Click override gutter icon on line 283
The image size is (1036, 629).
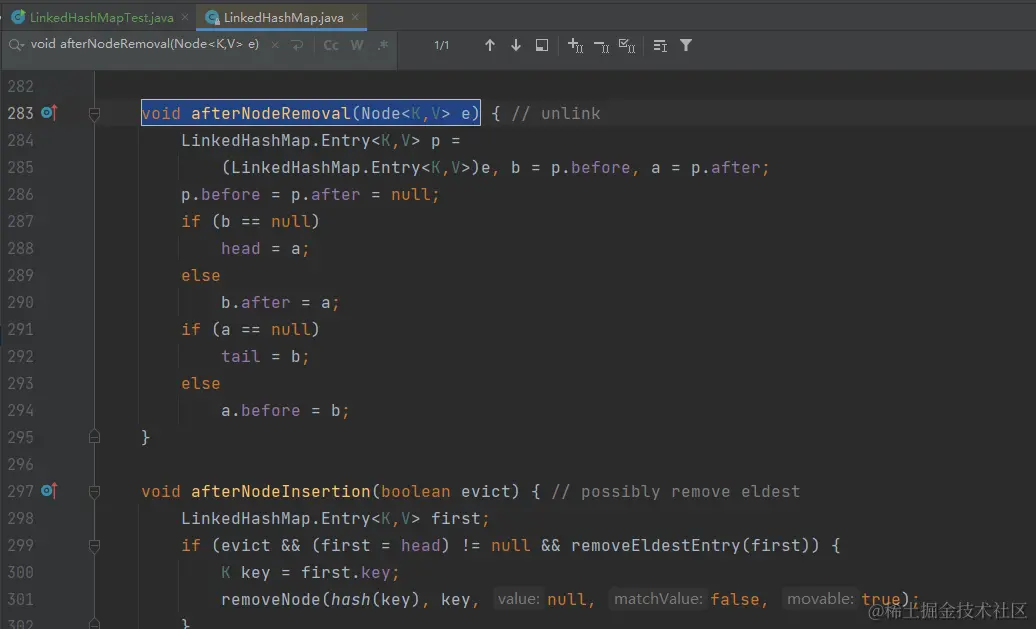pyautogui.click(x=49, y=113)
